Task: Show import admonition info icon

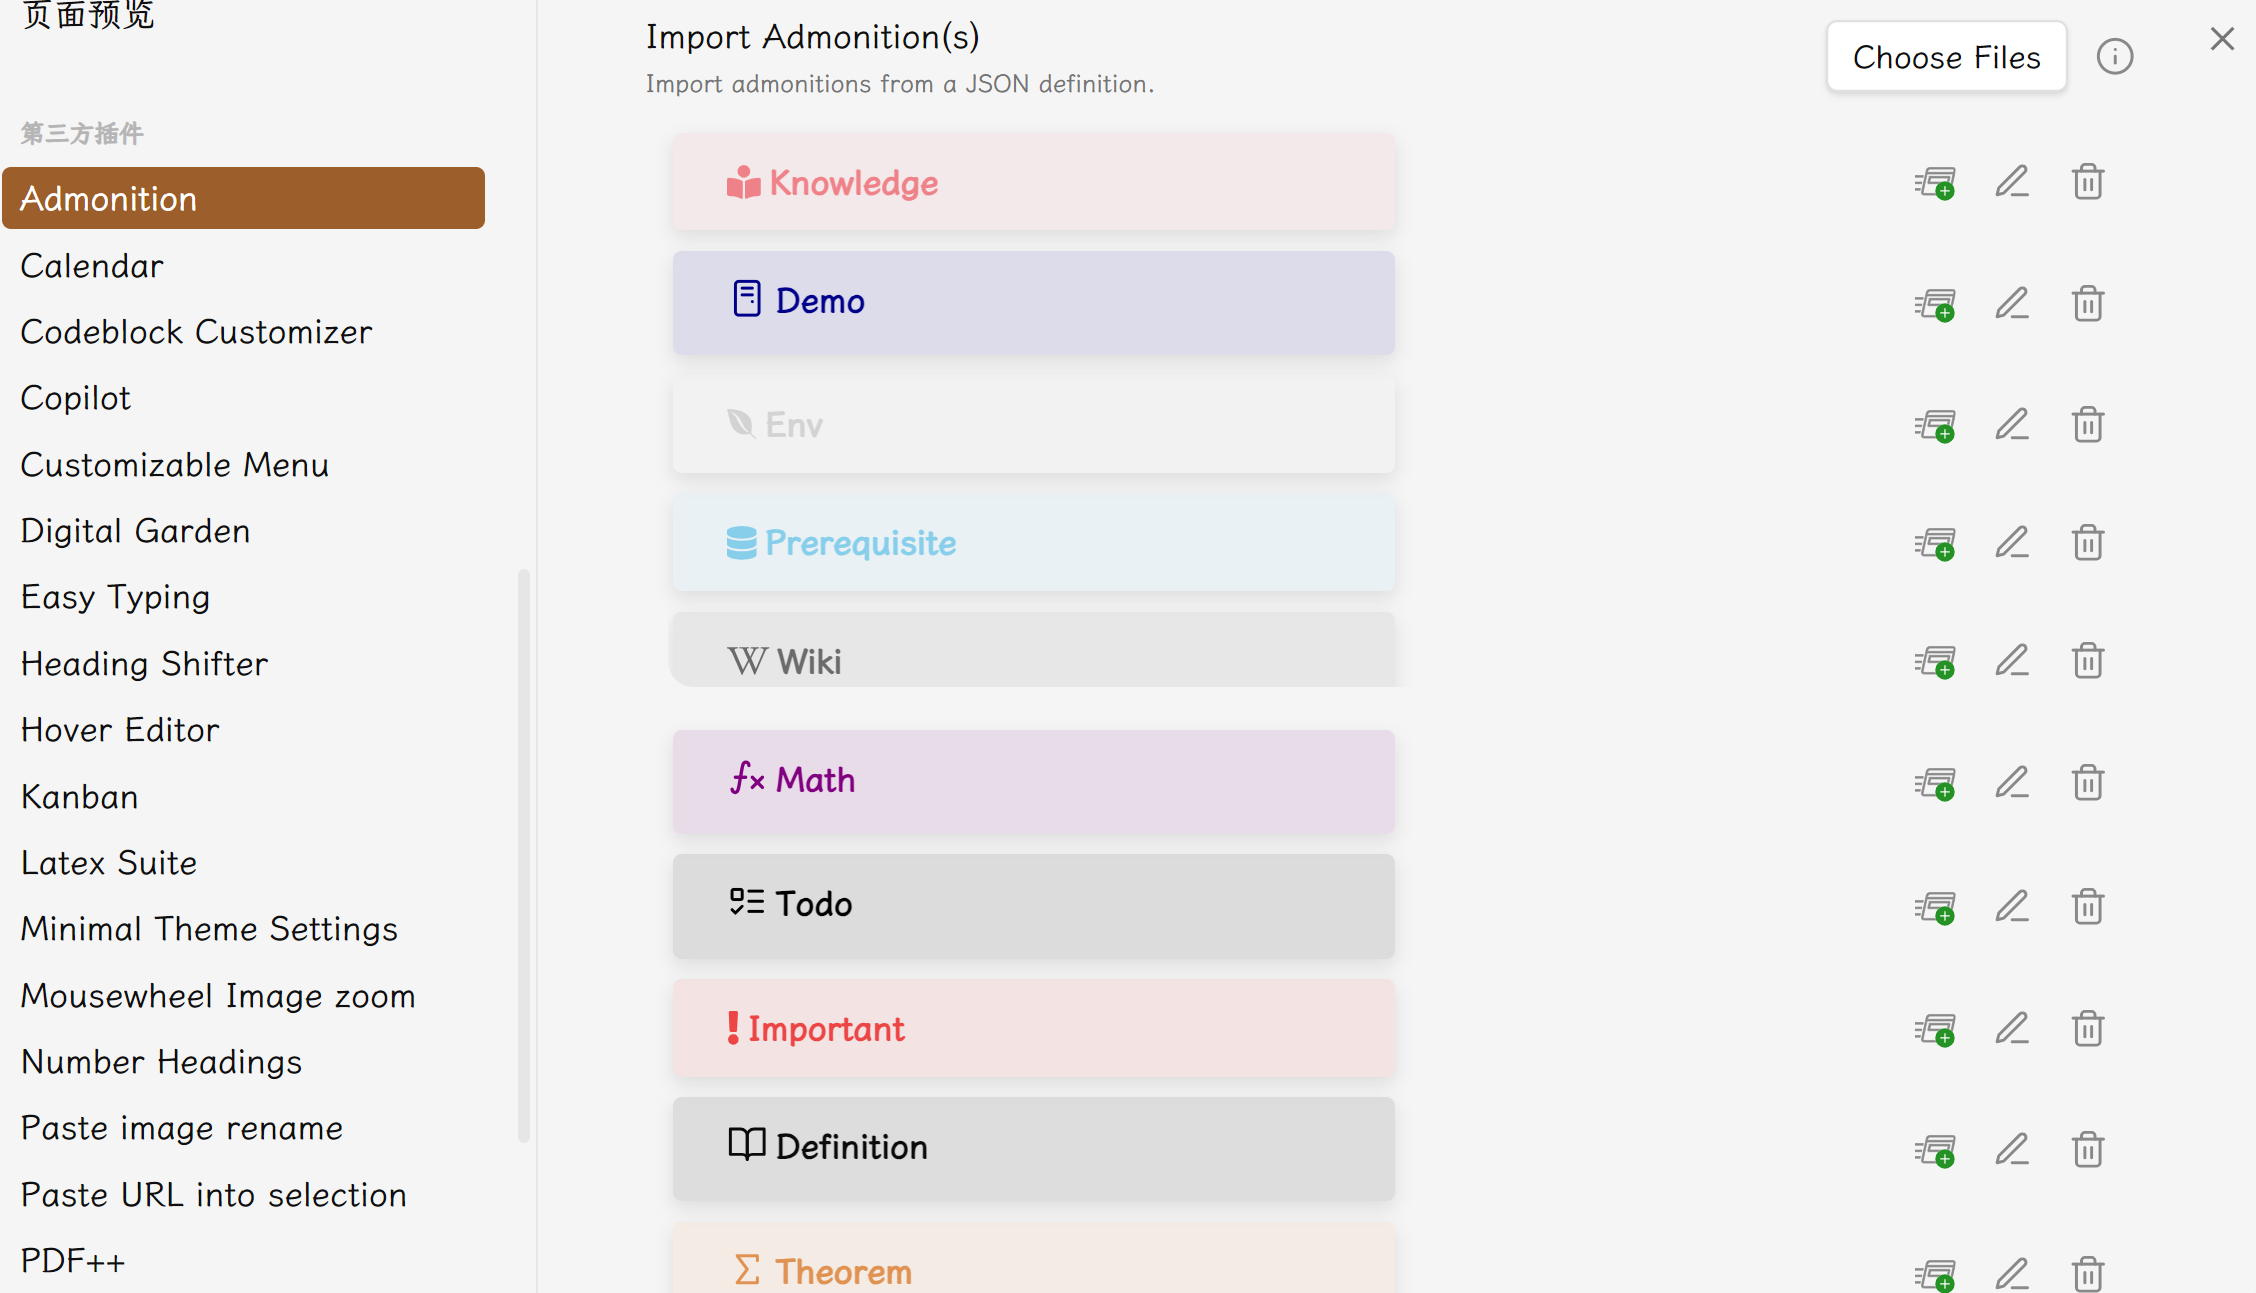Action: 2115,57
